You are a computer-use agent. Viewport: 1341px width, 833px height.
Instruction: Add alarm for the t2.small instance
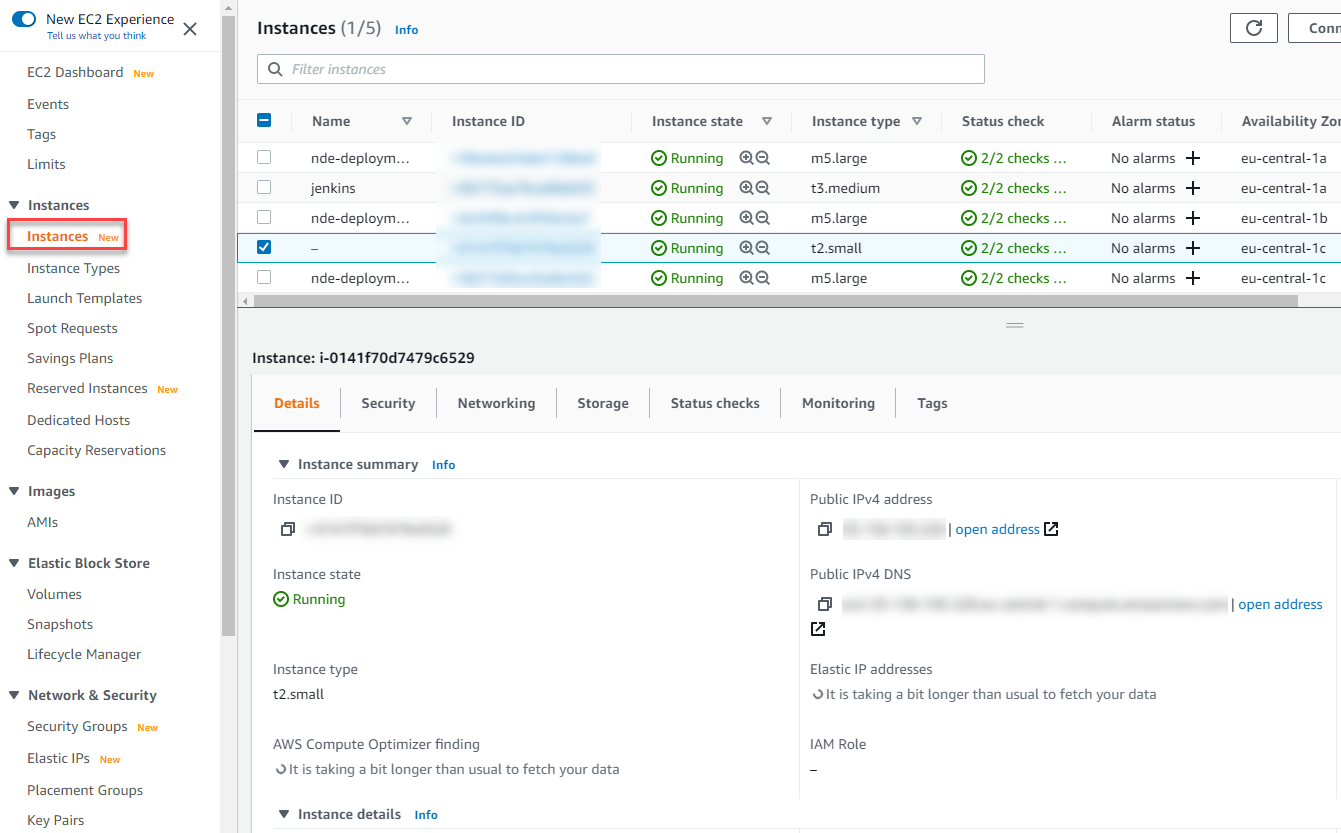click(x=1192, y=248)
